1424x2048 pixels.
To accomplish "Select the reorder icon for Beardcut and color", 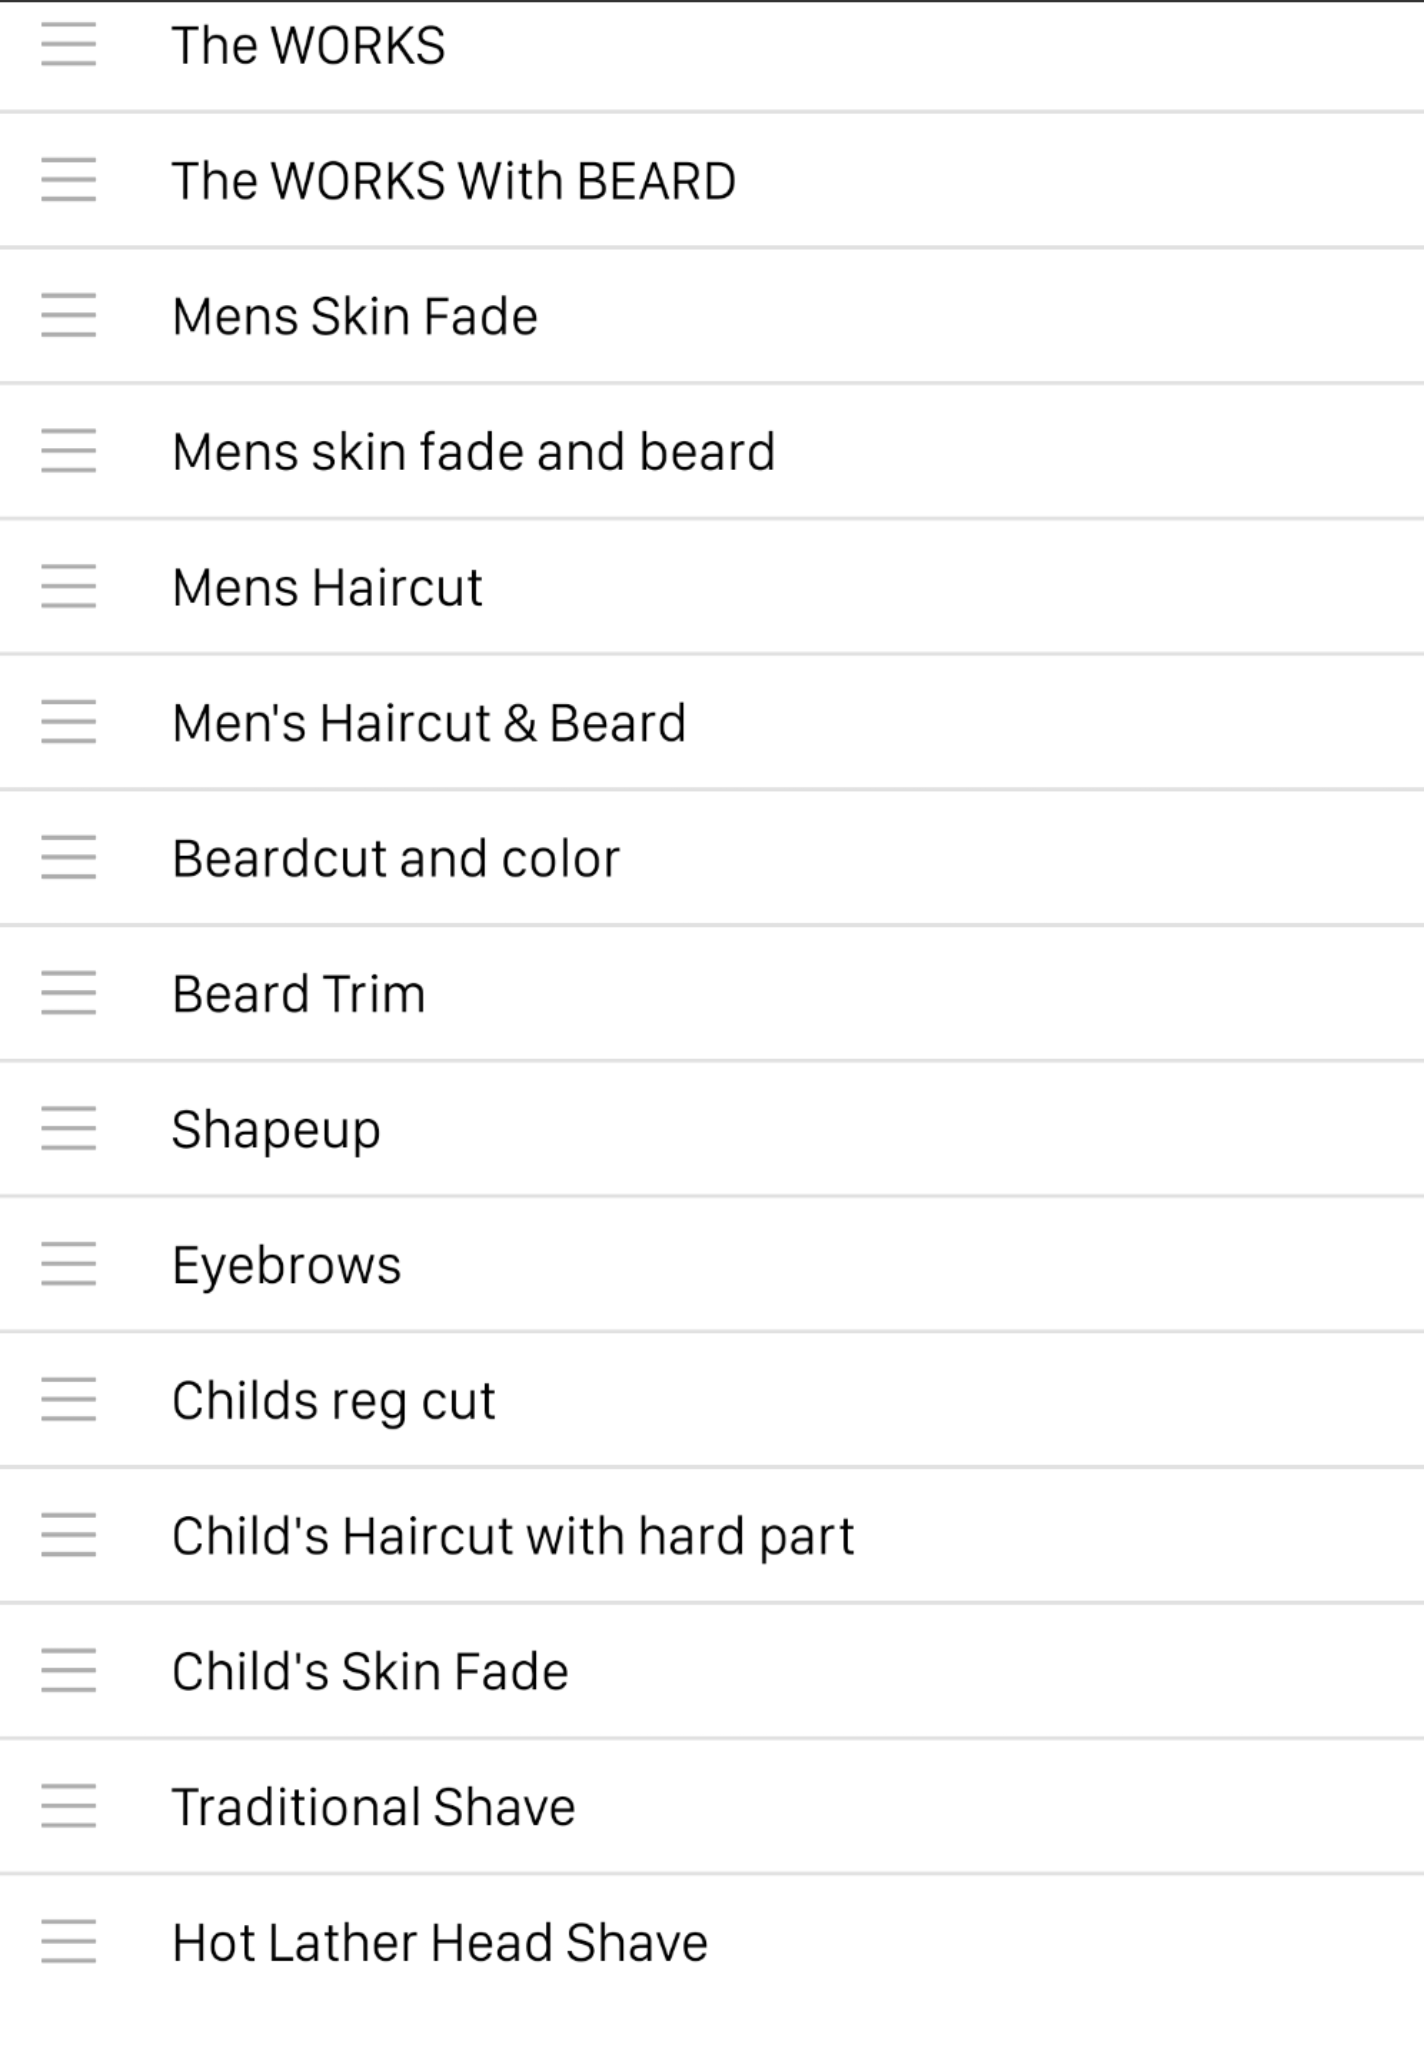I will coord(68,858).
